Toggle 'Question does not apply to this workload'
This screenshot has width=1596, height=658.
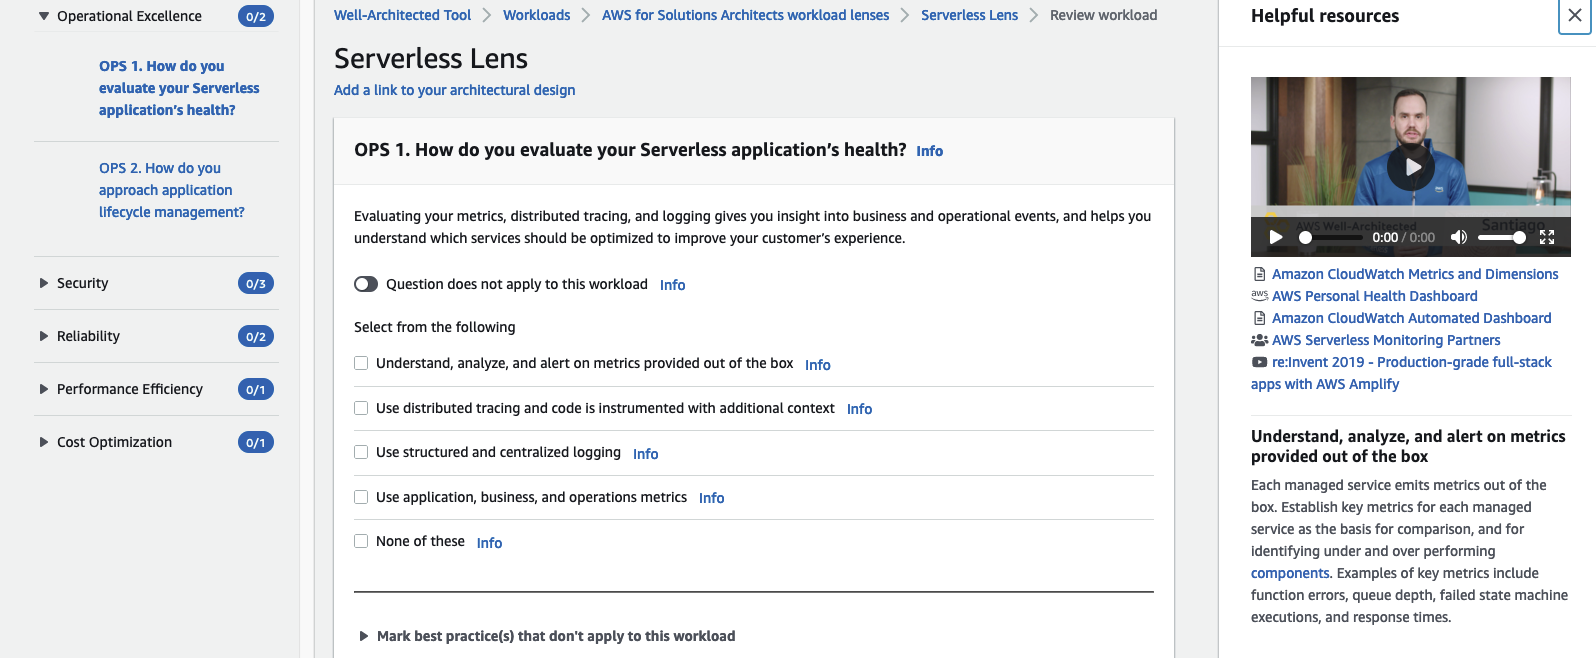[x=366, y=284]
